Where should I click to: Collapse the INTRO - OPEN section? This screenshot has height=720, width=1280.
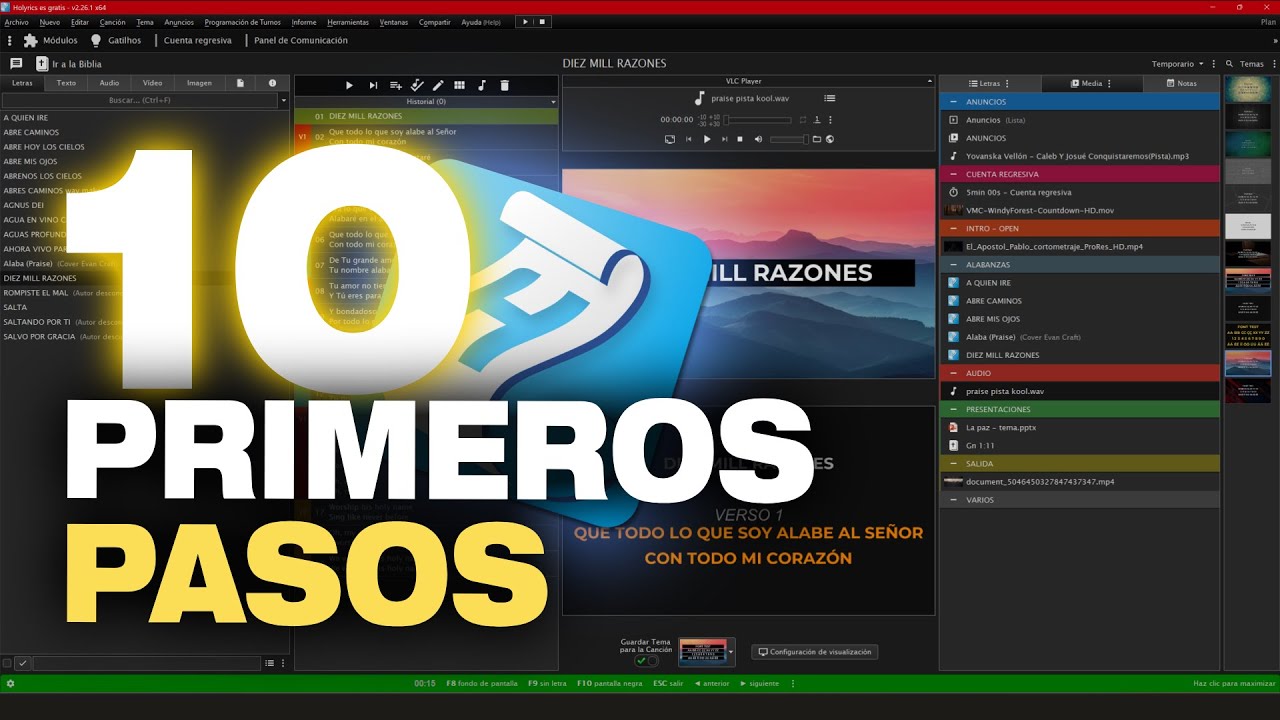pyautogui.click(x=953, y=228)
